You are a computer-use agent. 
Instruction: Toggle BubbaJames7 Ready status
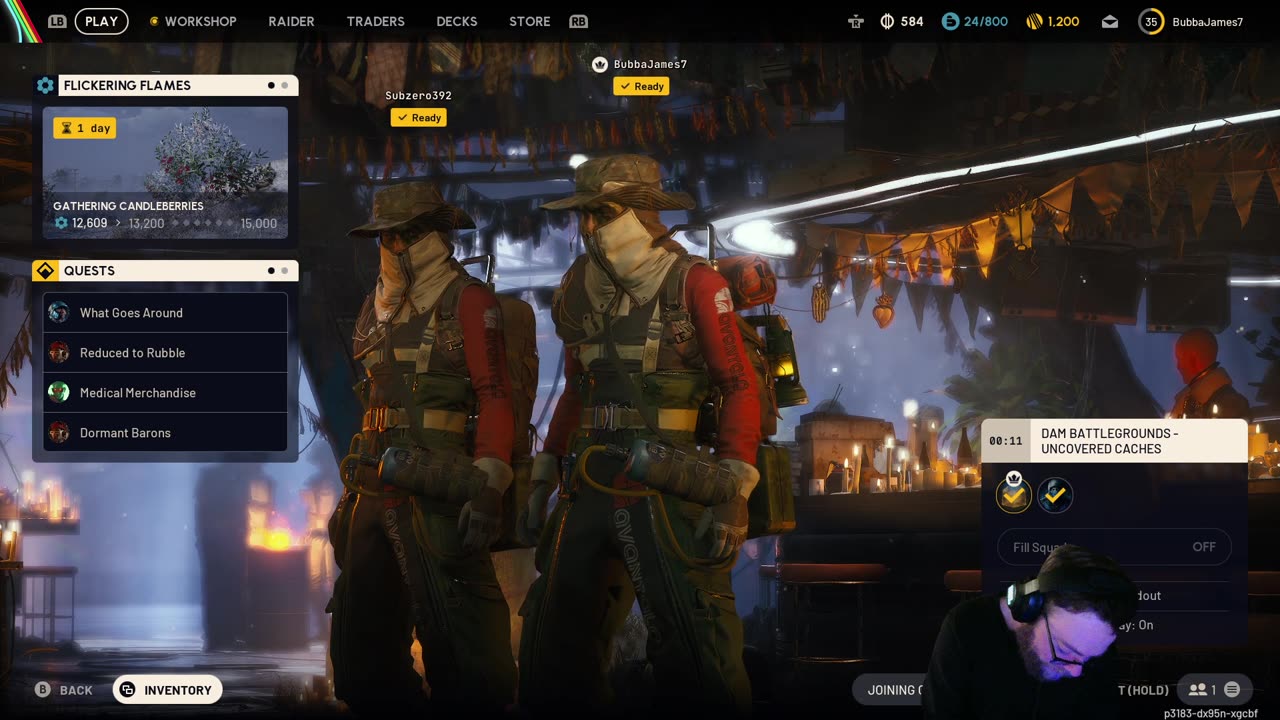pyautogui.click(x=641, y=86)
